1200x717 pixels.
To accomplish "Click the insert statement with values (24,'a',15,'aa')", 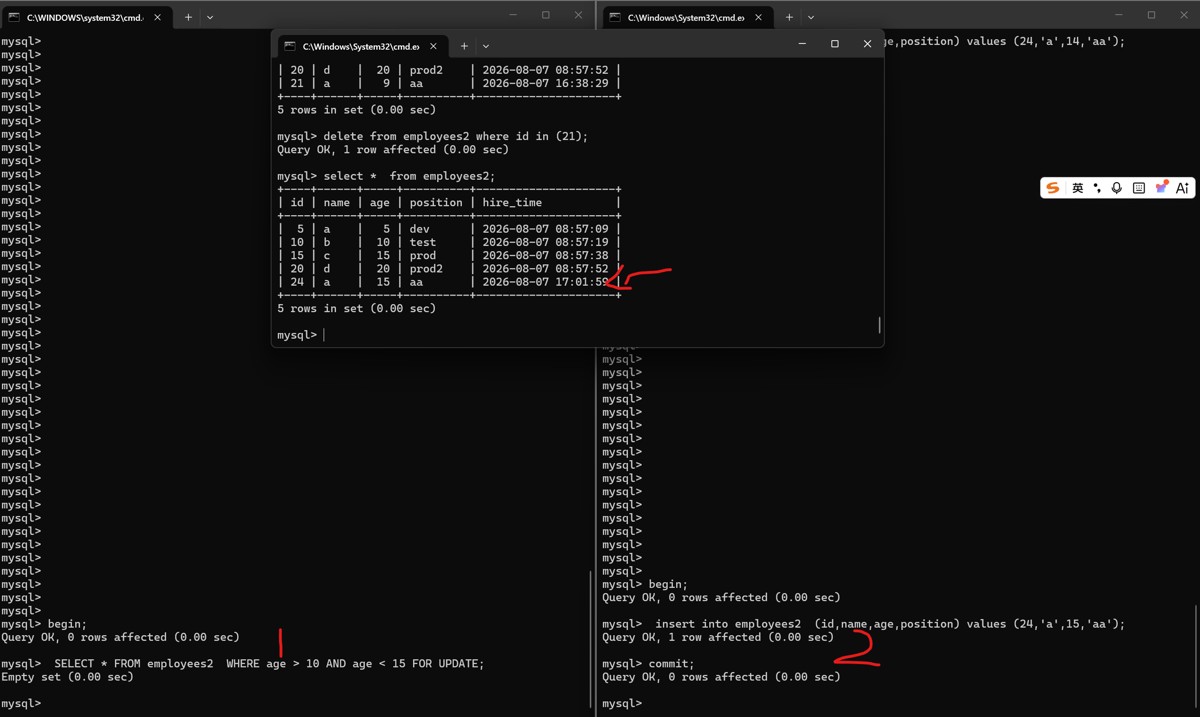I will [890, 624].
